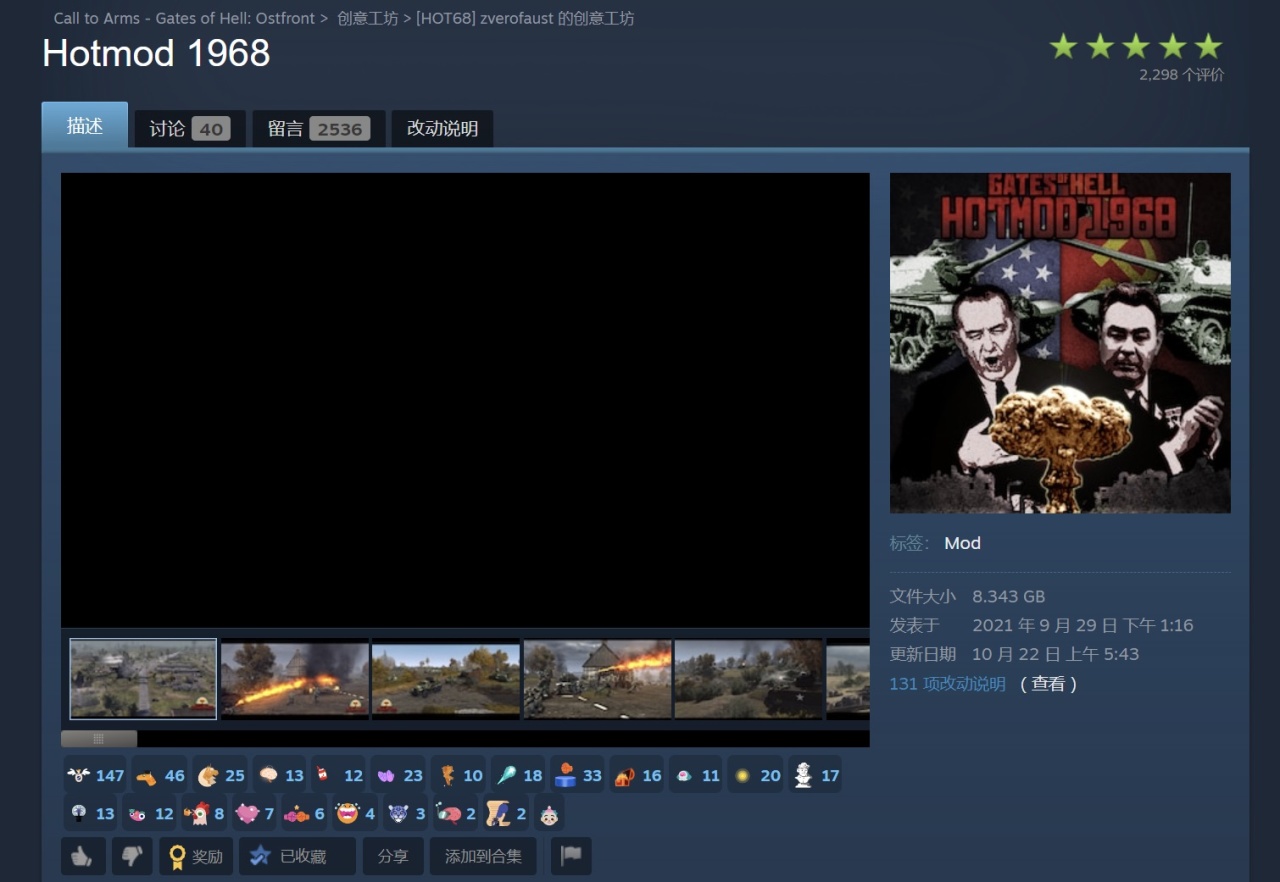Click the 查看 link

(x=1048, y=684)
